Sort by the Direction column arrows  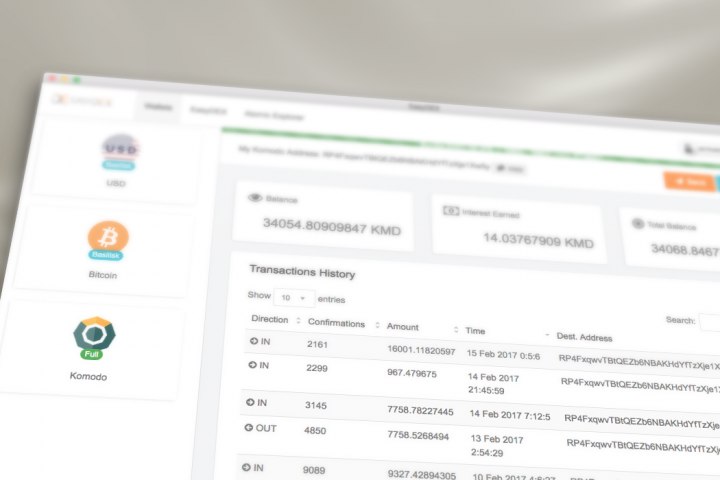pos(298,321)
